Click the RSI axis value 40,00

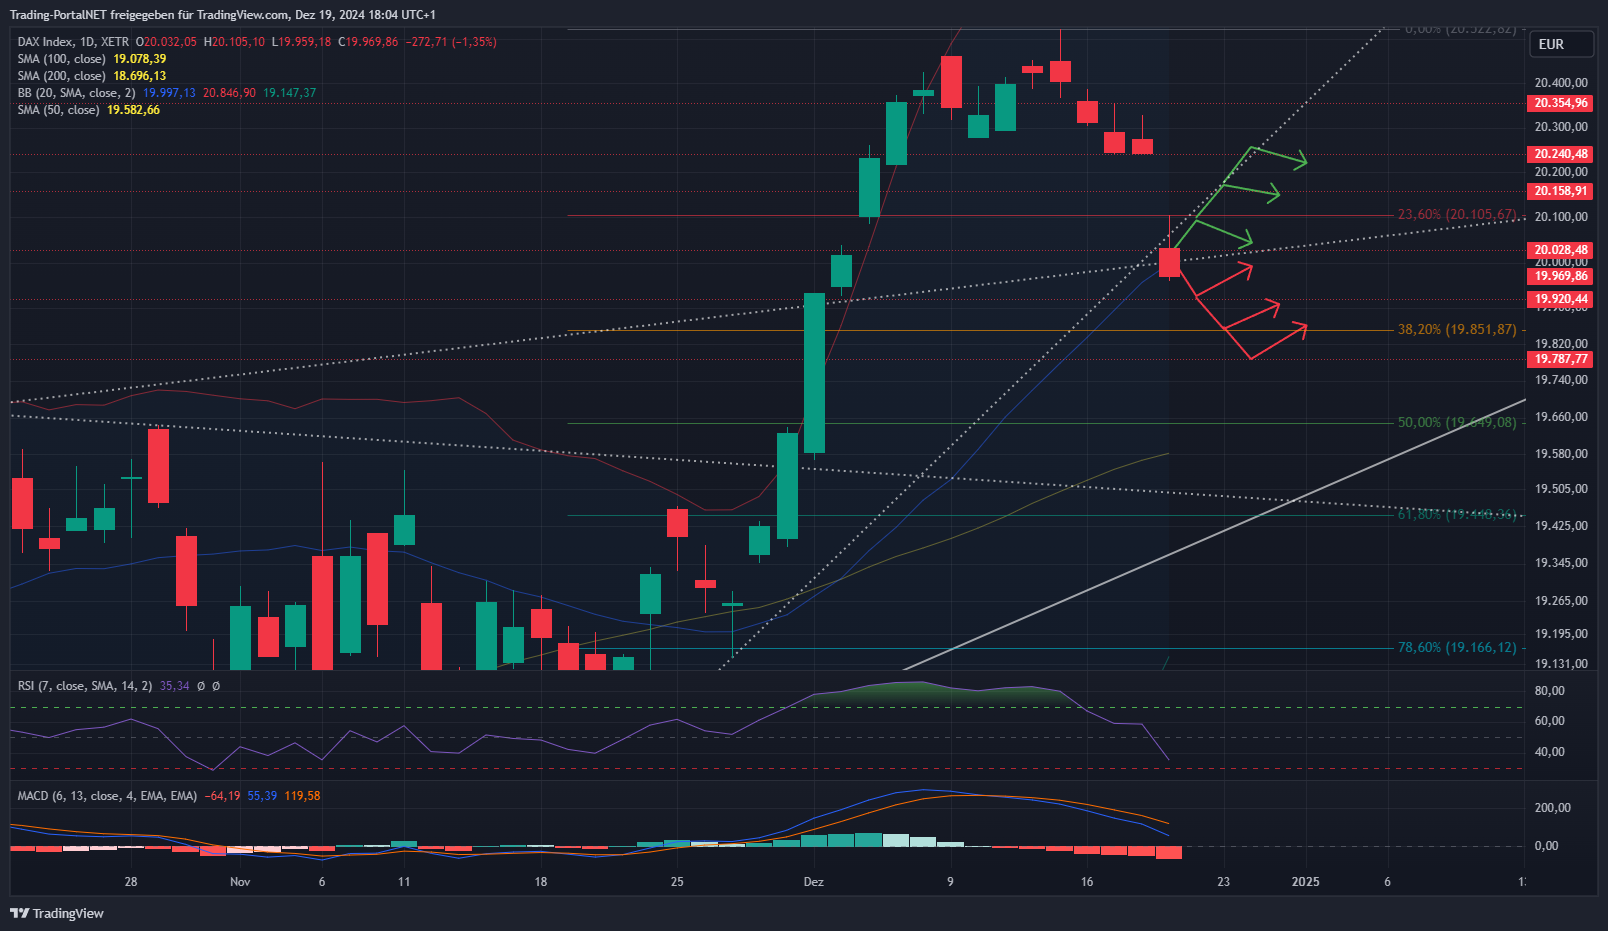[x=1549, y=752]
